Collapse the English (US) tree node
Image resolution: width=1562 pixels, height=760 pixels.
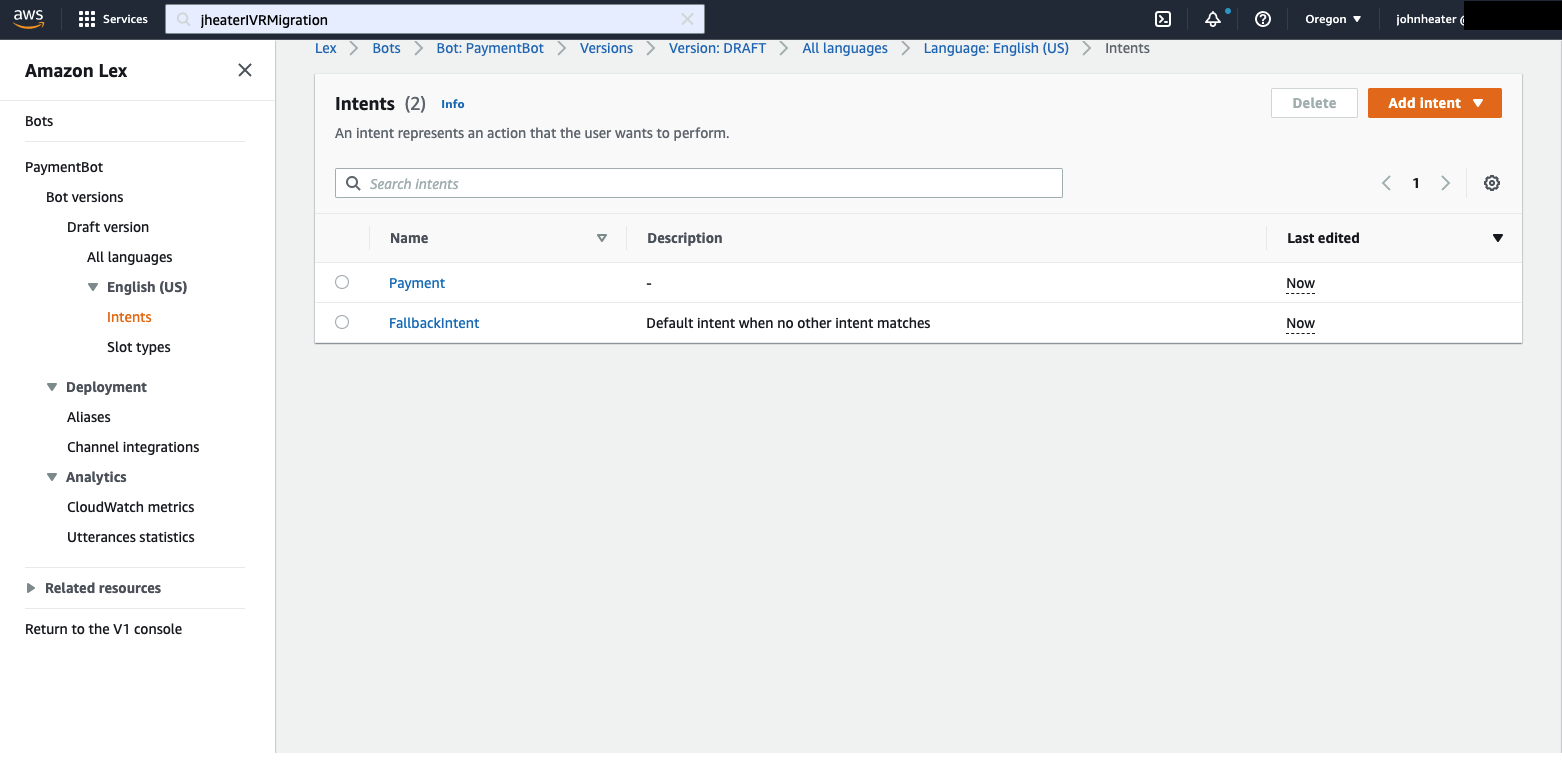93,287
